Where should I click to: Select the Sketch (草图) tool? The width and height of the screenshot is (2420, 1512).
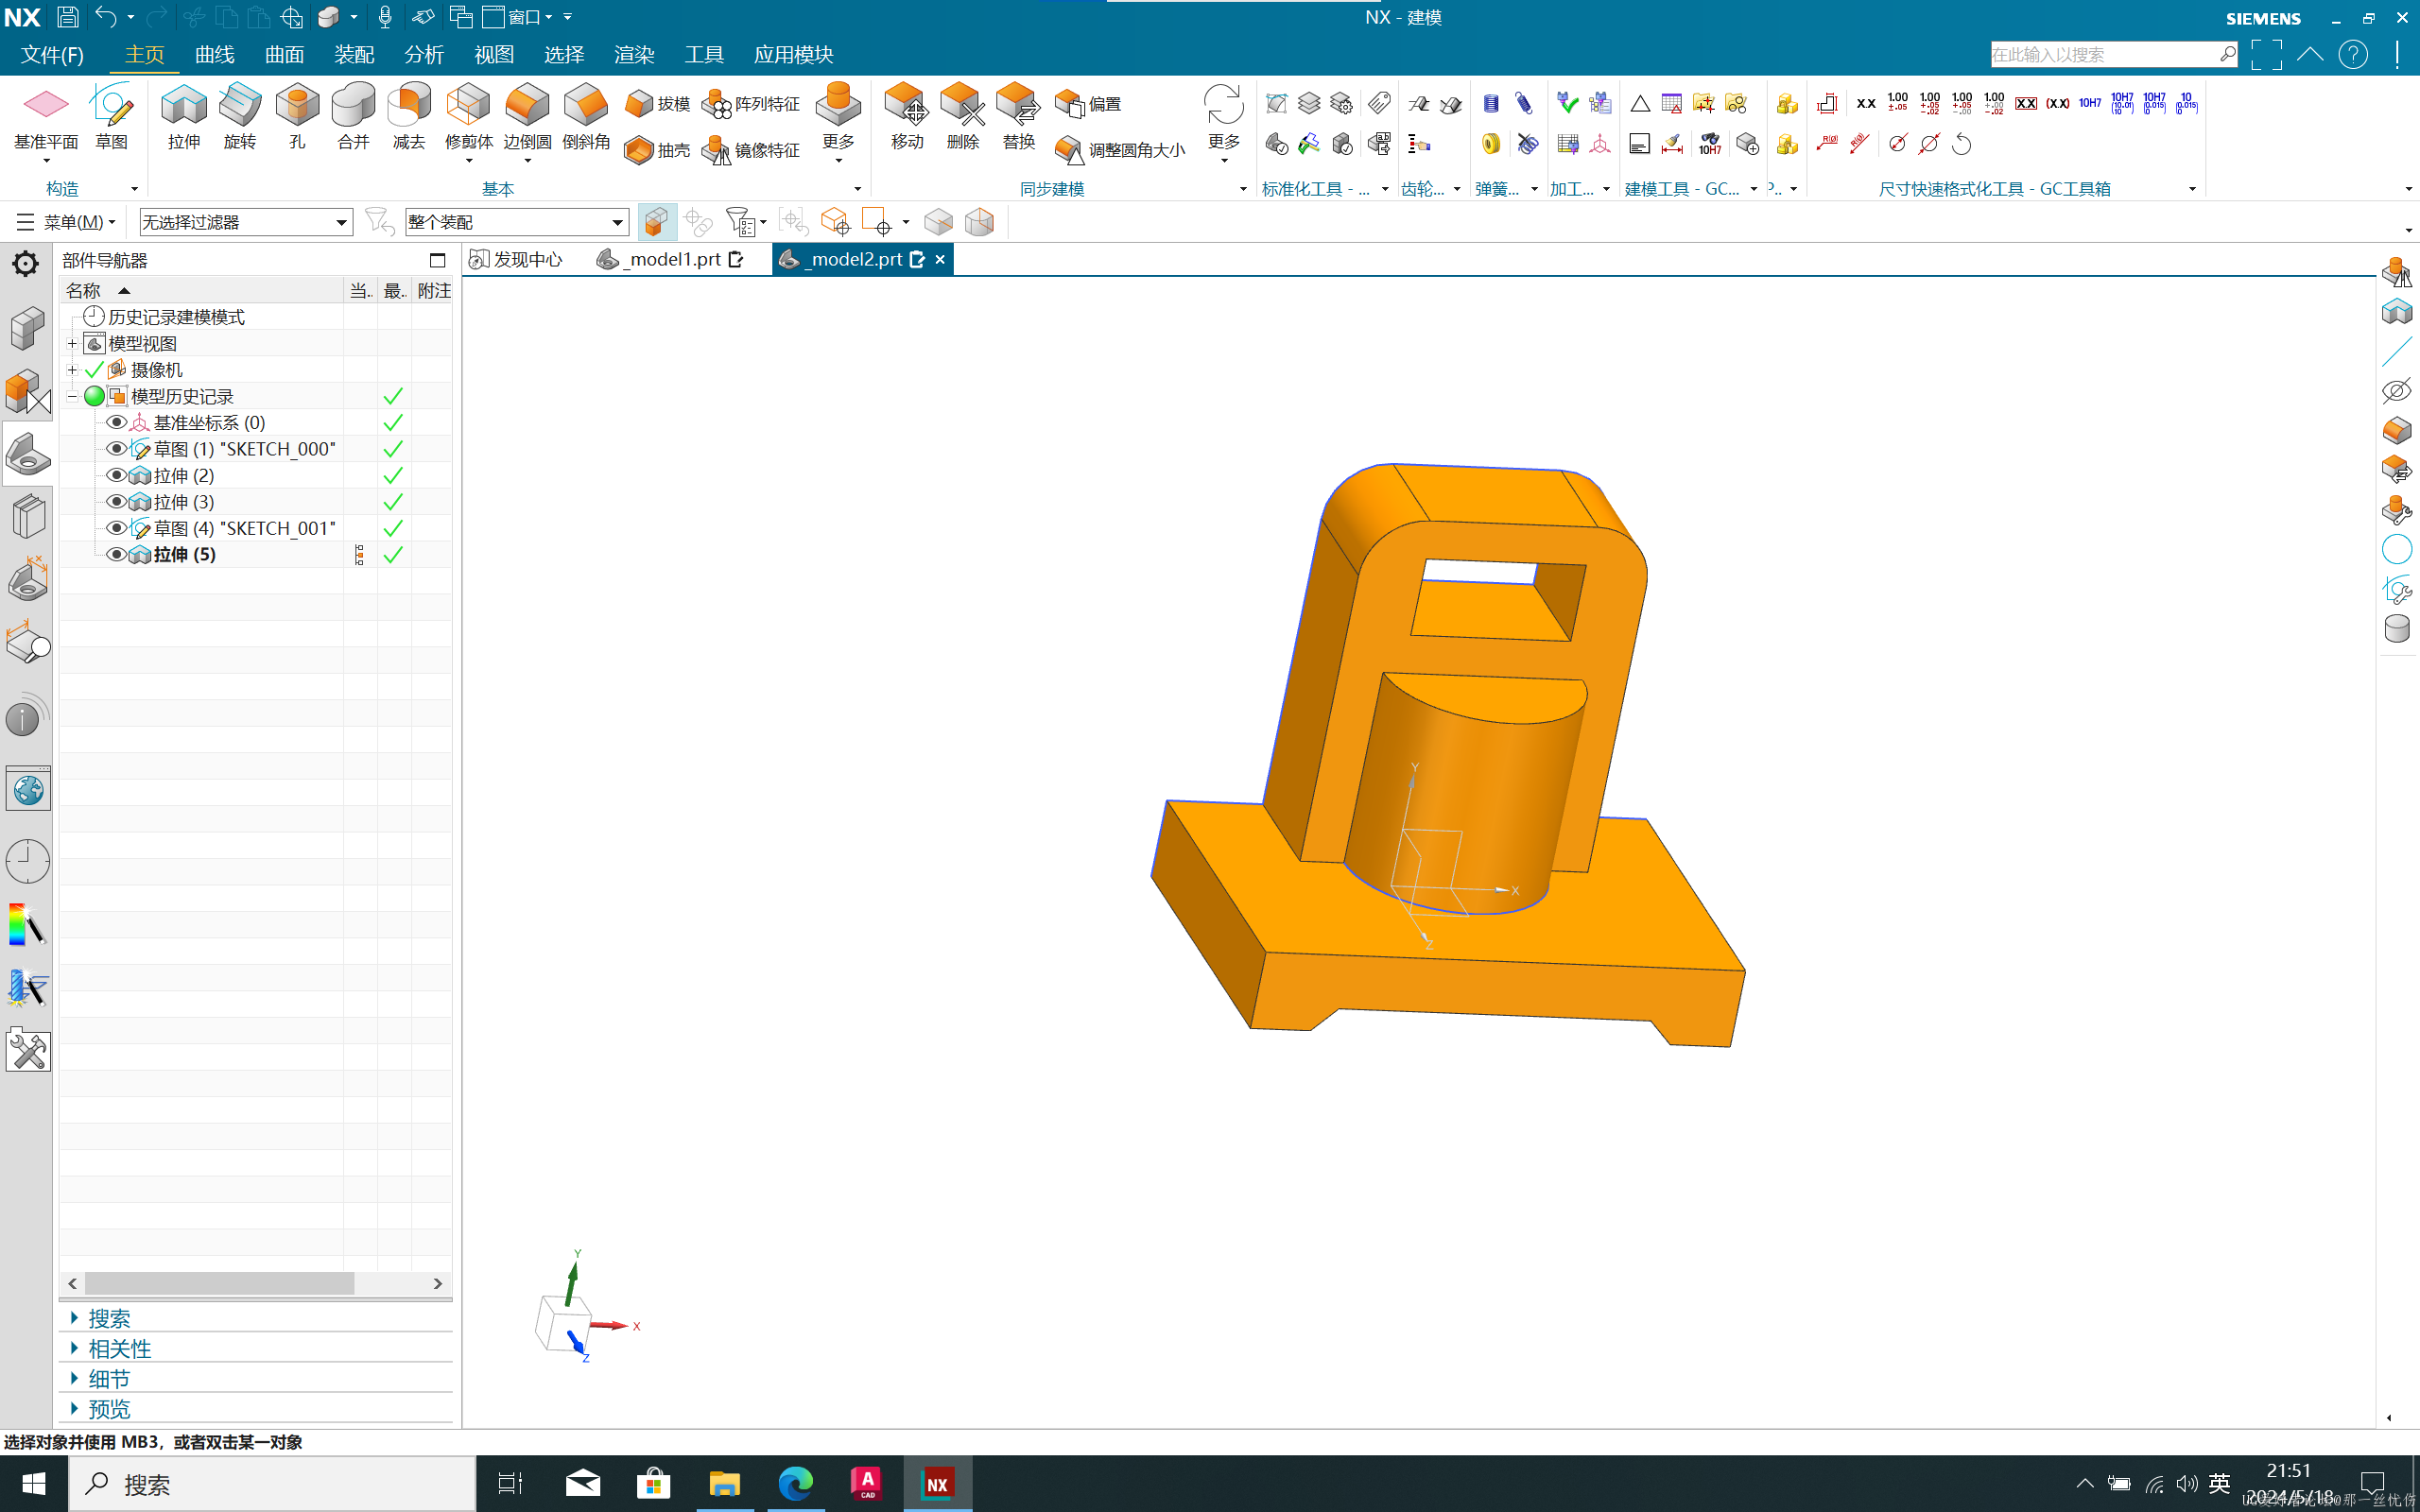(111, 117)
